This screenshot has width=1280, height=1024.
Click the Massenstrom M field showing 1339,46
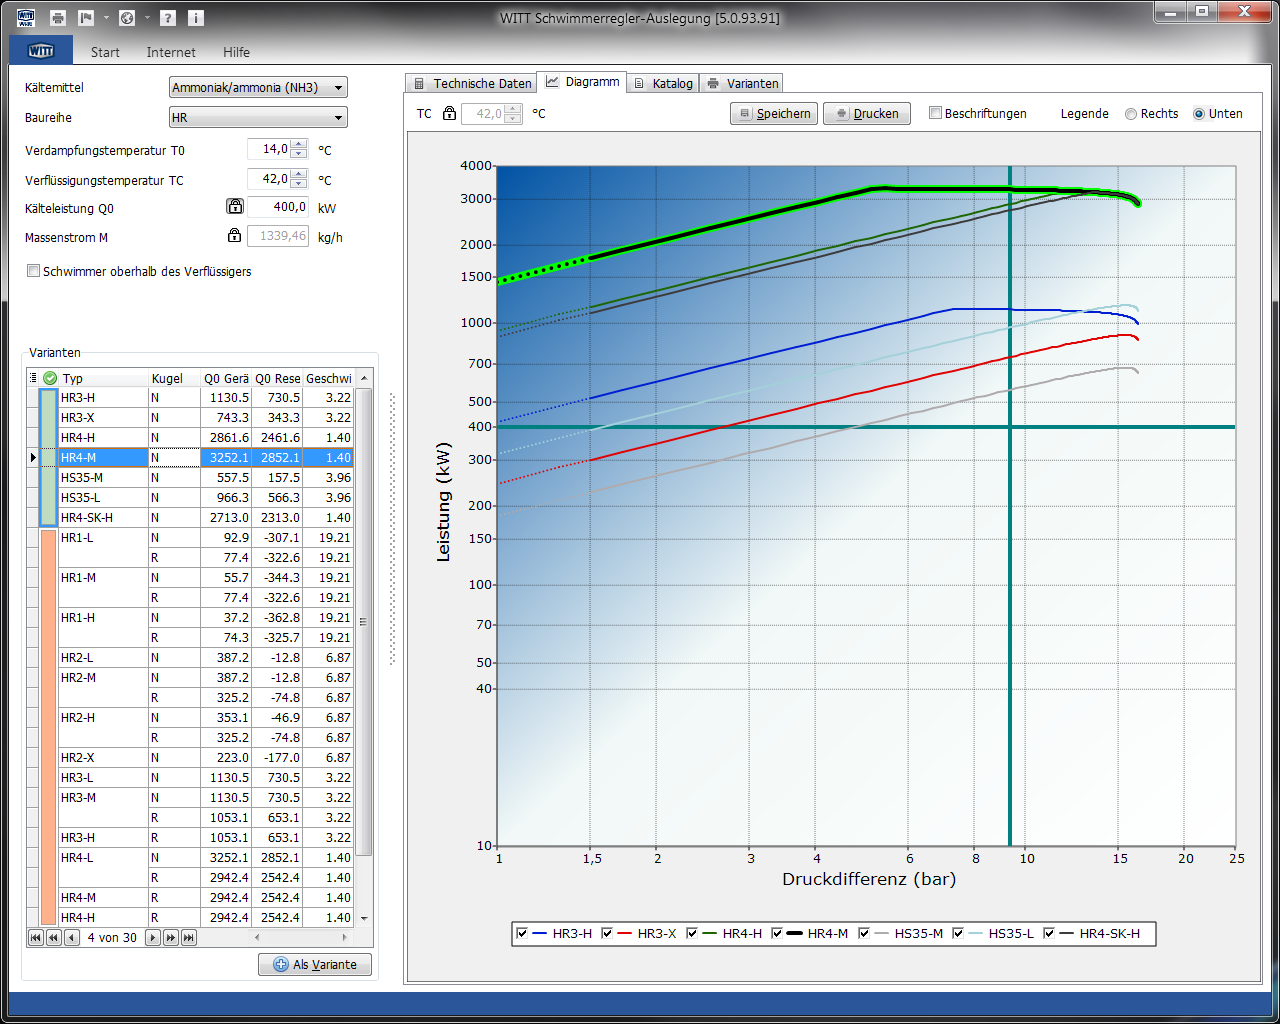click(x=278, y=236)
